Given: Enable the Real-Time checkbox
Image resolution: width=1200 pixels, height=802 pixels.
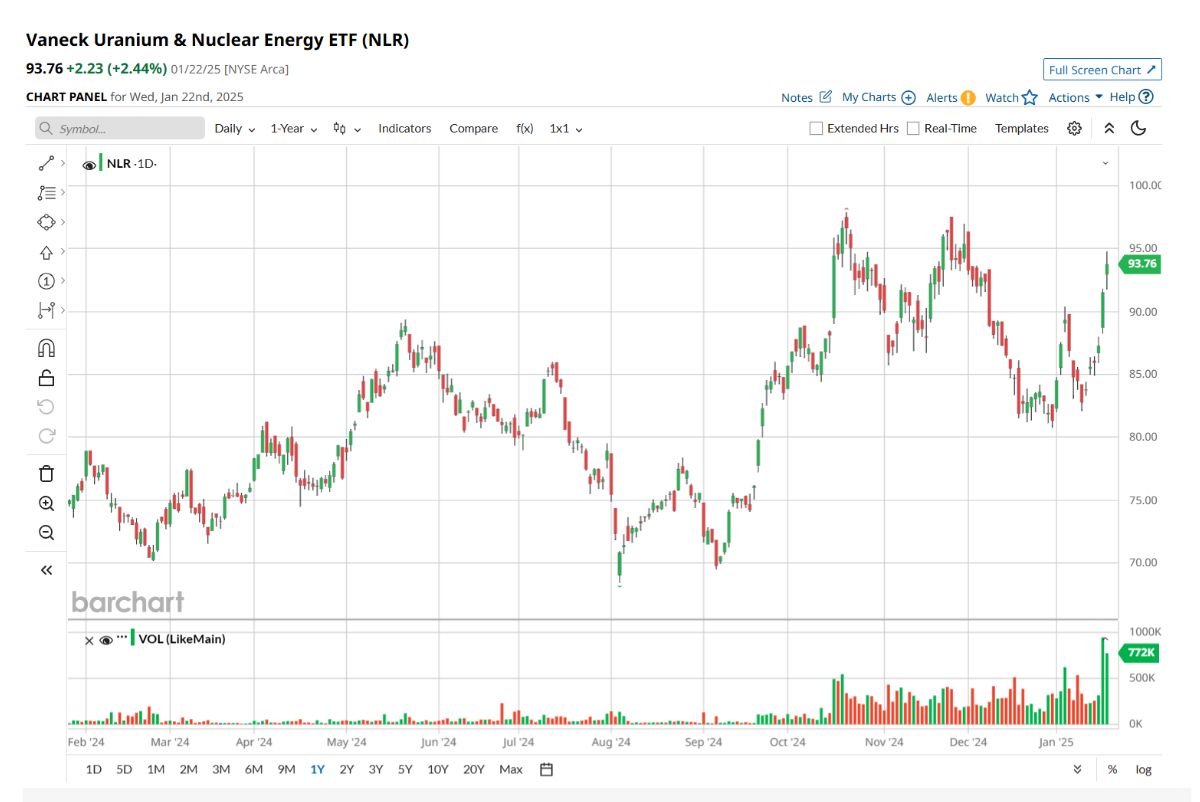Looking at the screenshot, I should point(913,128).
